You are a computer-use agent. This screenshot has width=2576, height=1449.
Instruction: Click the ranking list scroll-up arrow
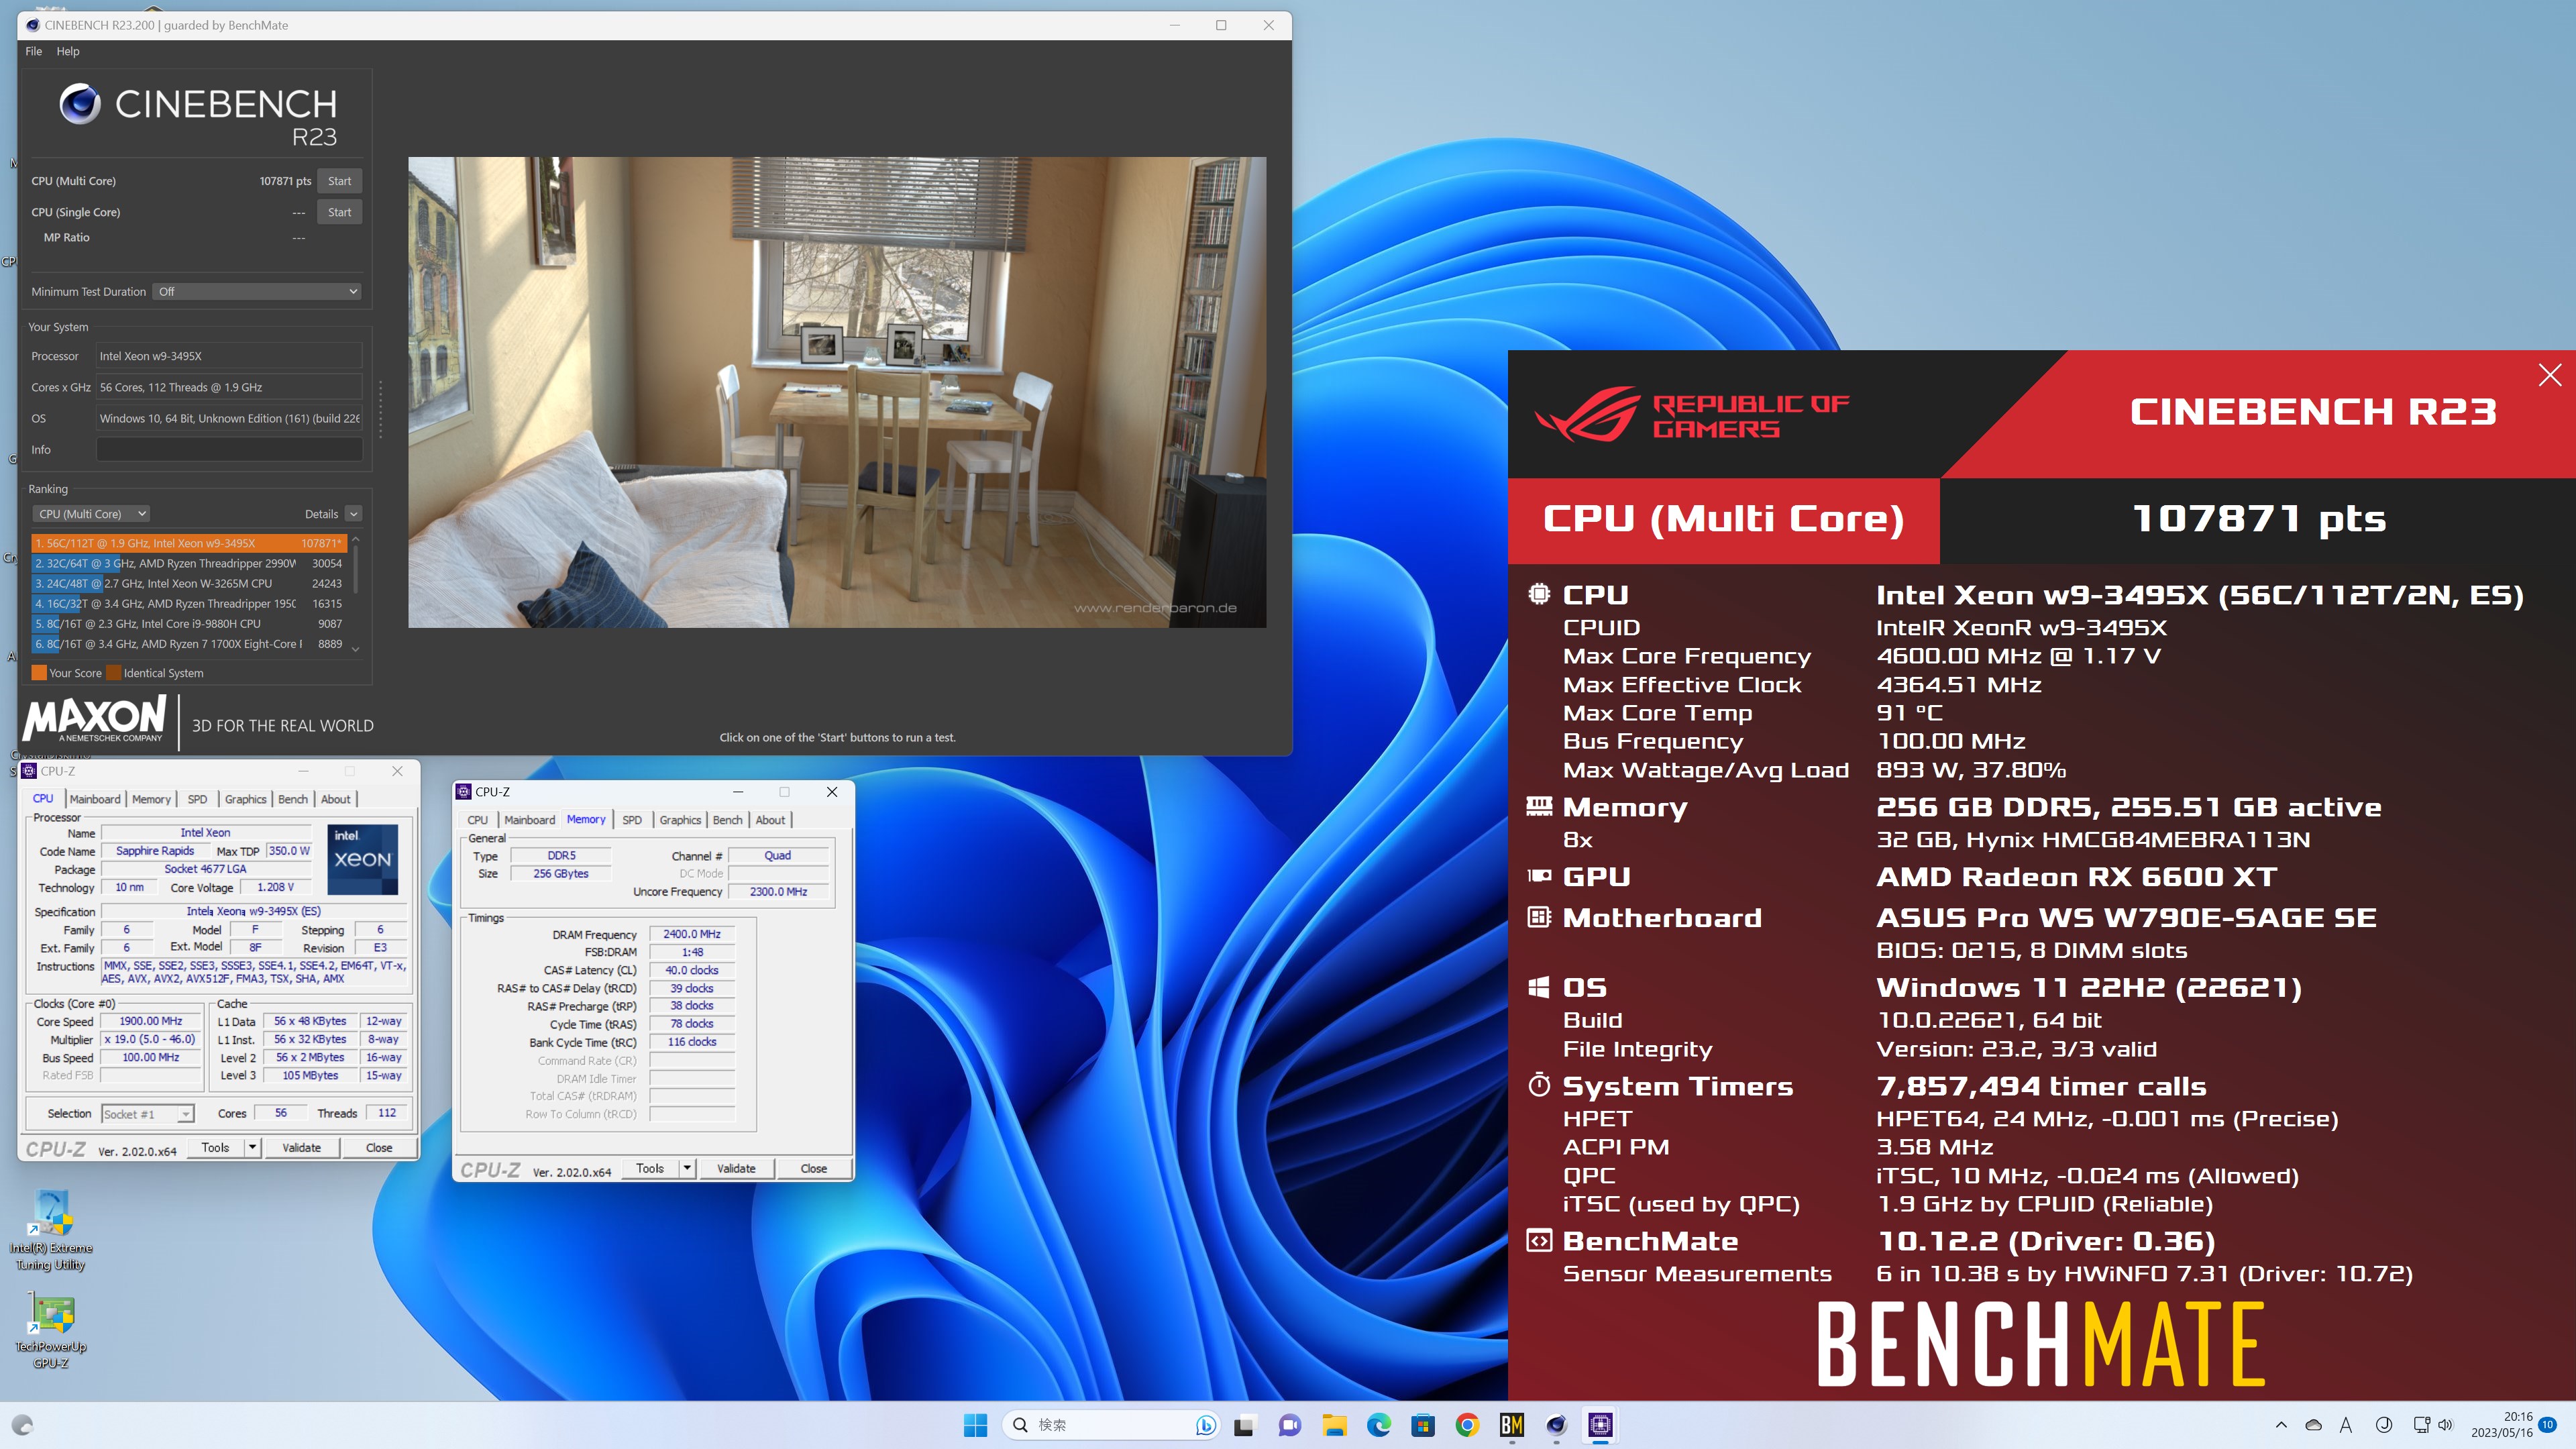355,540
